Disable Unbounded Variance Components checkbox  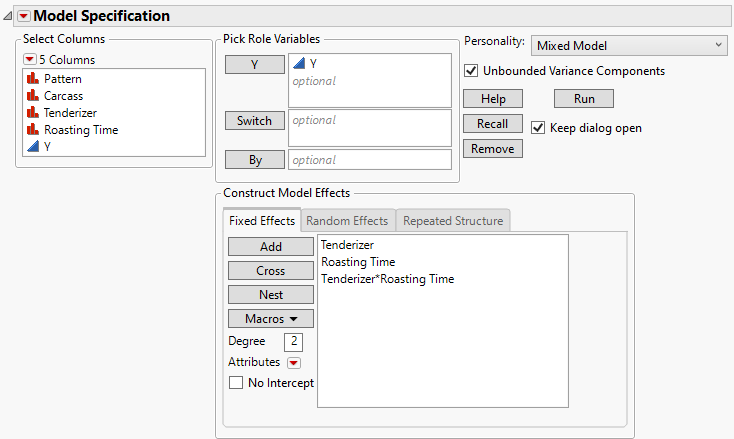[x=472, y=71]
